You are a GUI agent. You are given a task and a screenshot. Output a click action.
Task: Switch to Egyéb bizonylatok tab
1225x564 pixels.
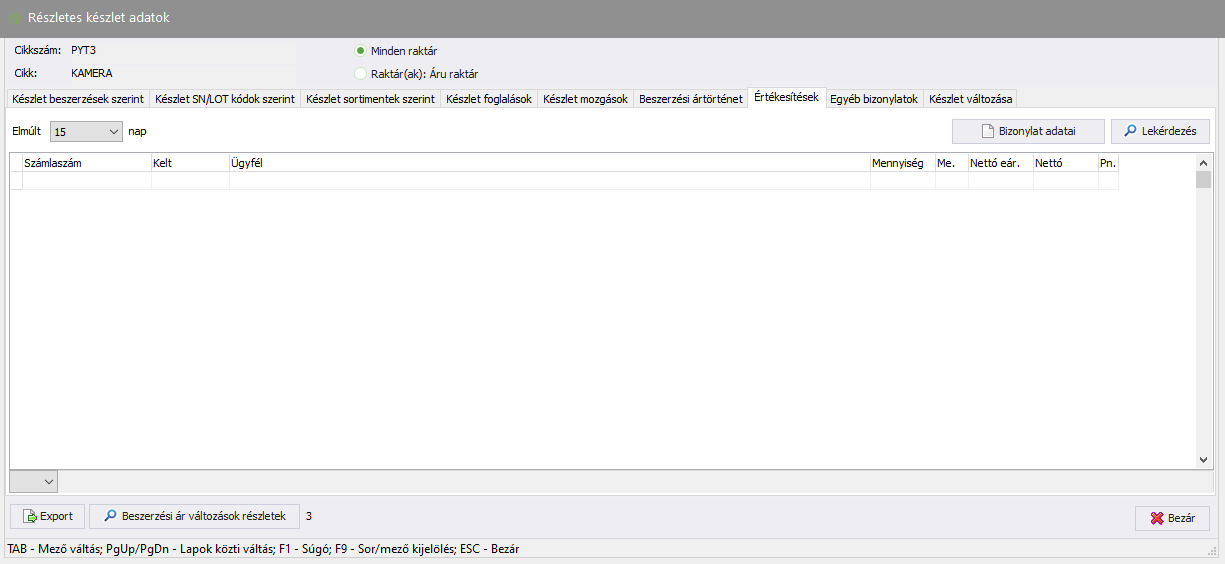[873, 99]
